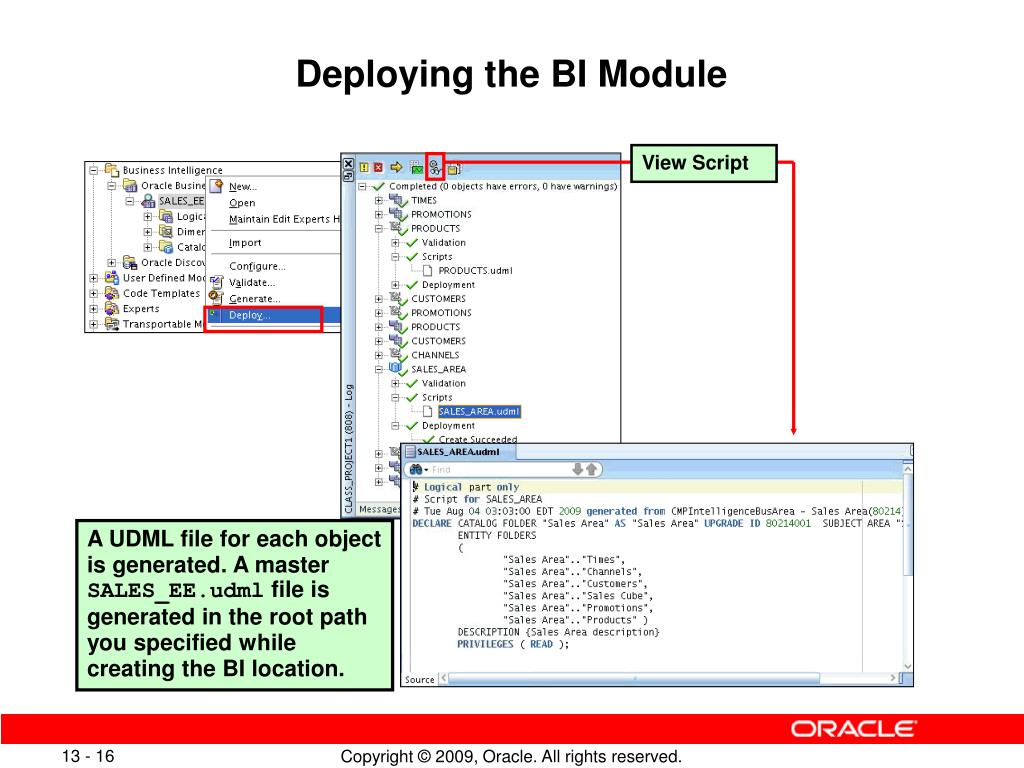The width and height of the screenshot is (1024, 768).
Task: Click the find-previous up arrow in script viewer
Action: tap(592, 469)
